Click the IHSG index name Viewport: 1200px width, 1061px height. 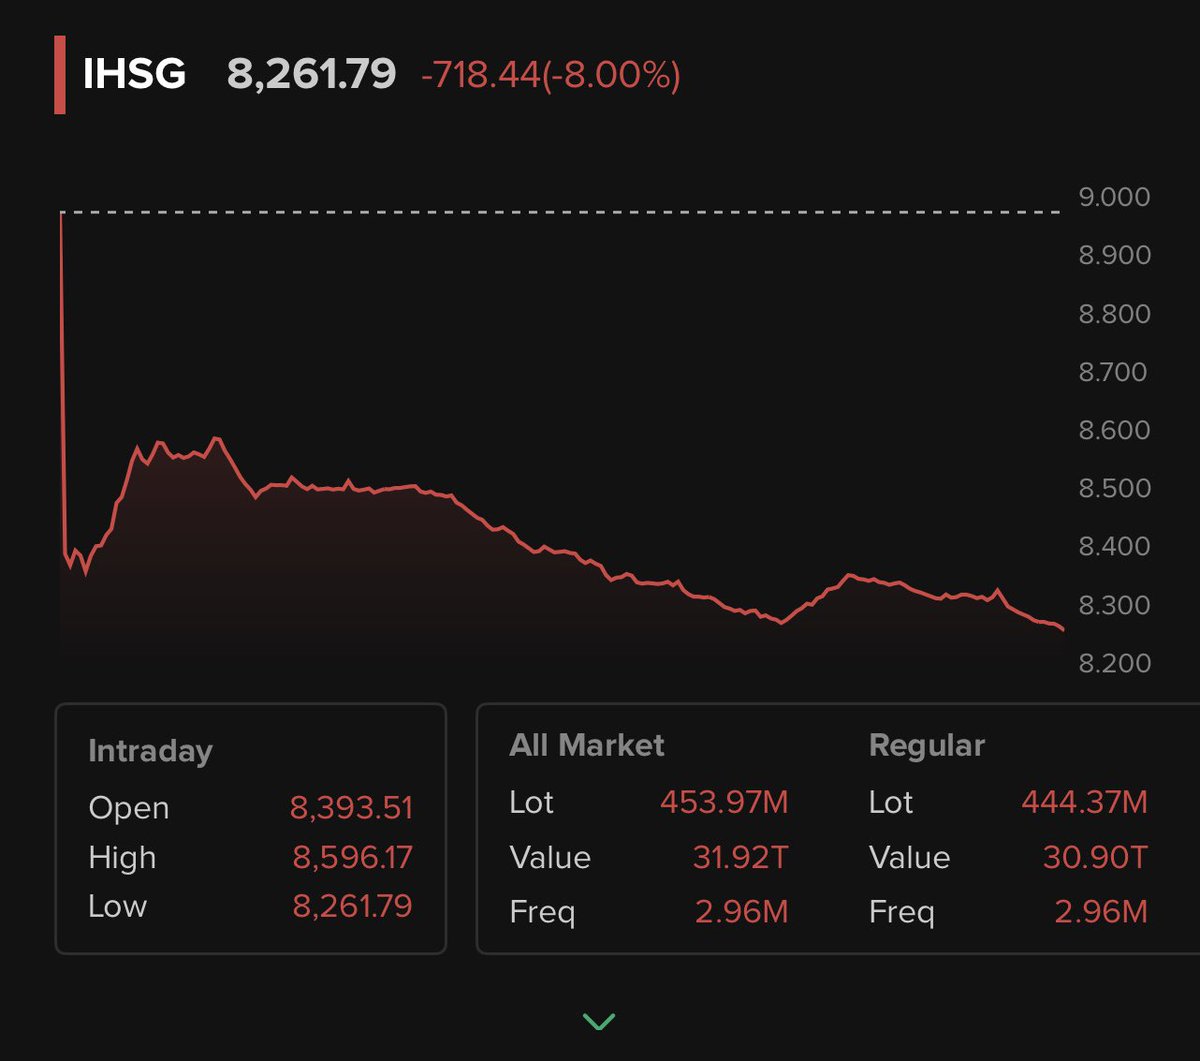[135, 74]
